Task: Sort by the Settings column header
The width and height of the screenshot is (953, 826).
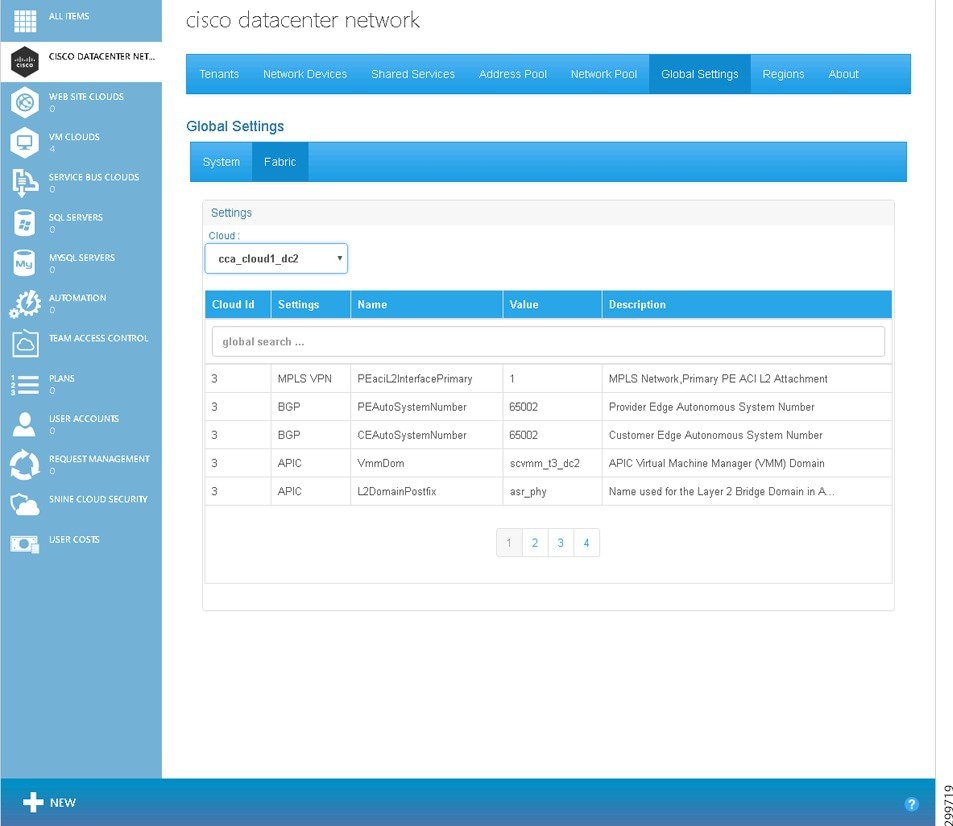Action: pyautogui.click(x=311, y=305)
